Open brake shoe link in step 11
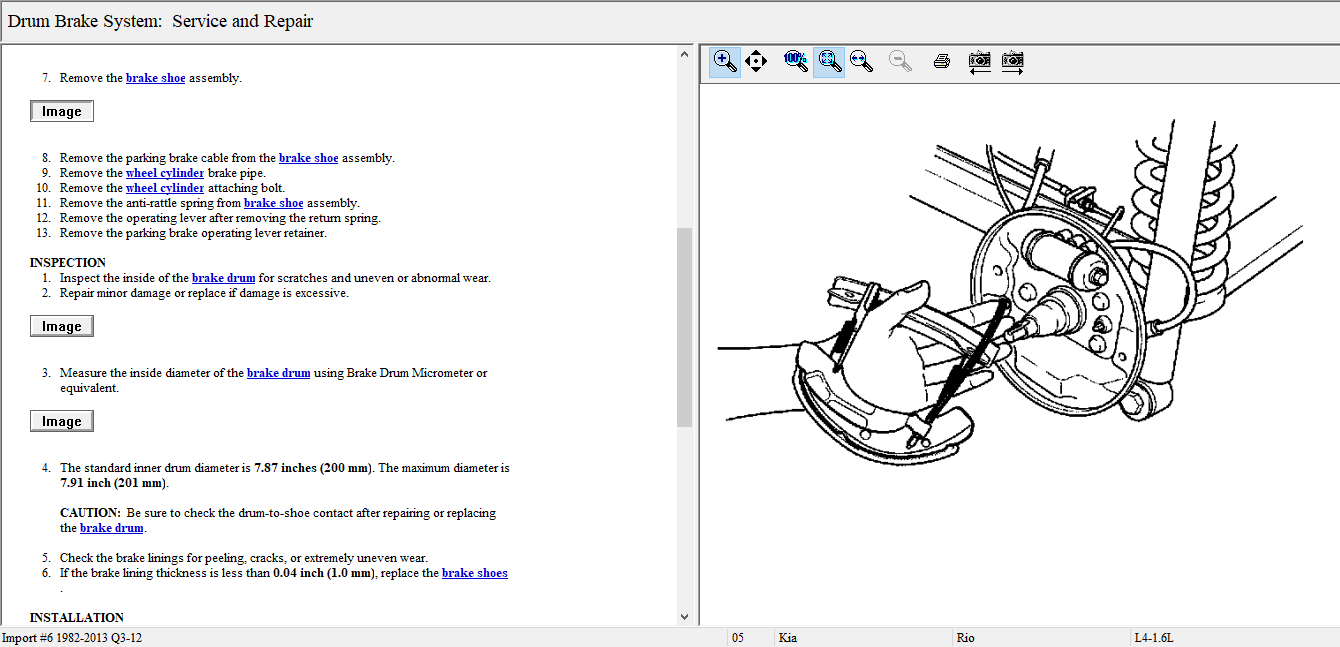Viewport: 1340px width, 647px height. click(x=273, y=203)
